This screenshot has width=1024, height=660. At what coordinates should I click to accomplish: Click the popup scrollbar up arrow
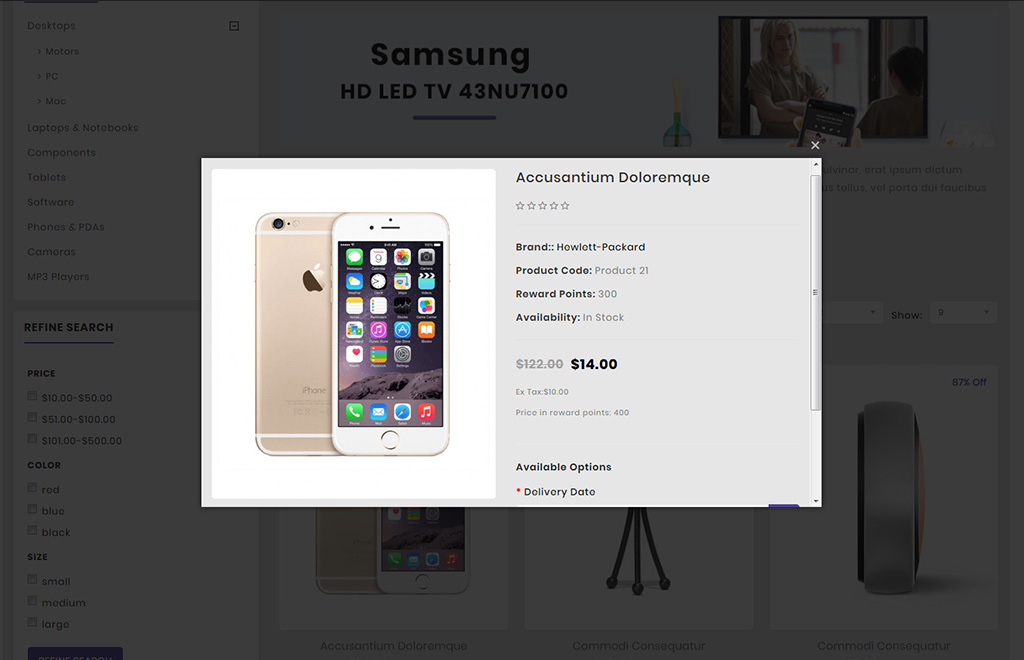tap(816, 165)
